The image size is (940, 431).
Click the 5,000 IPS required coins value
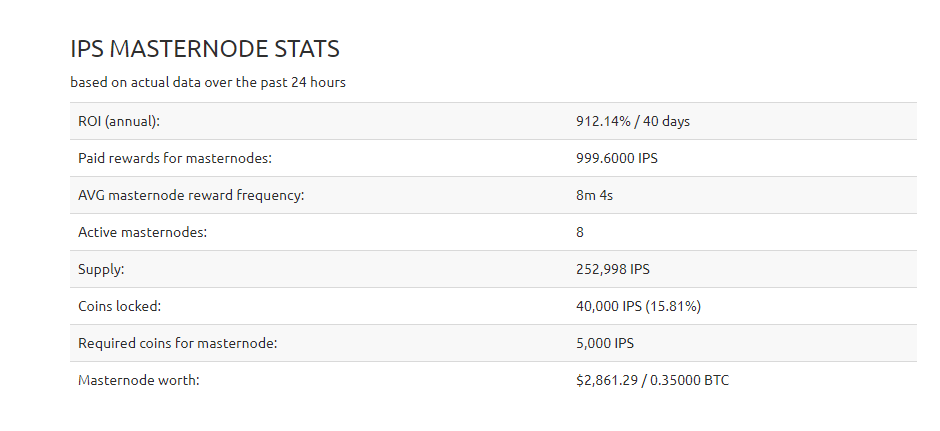(x=605, y=343)
